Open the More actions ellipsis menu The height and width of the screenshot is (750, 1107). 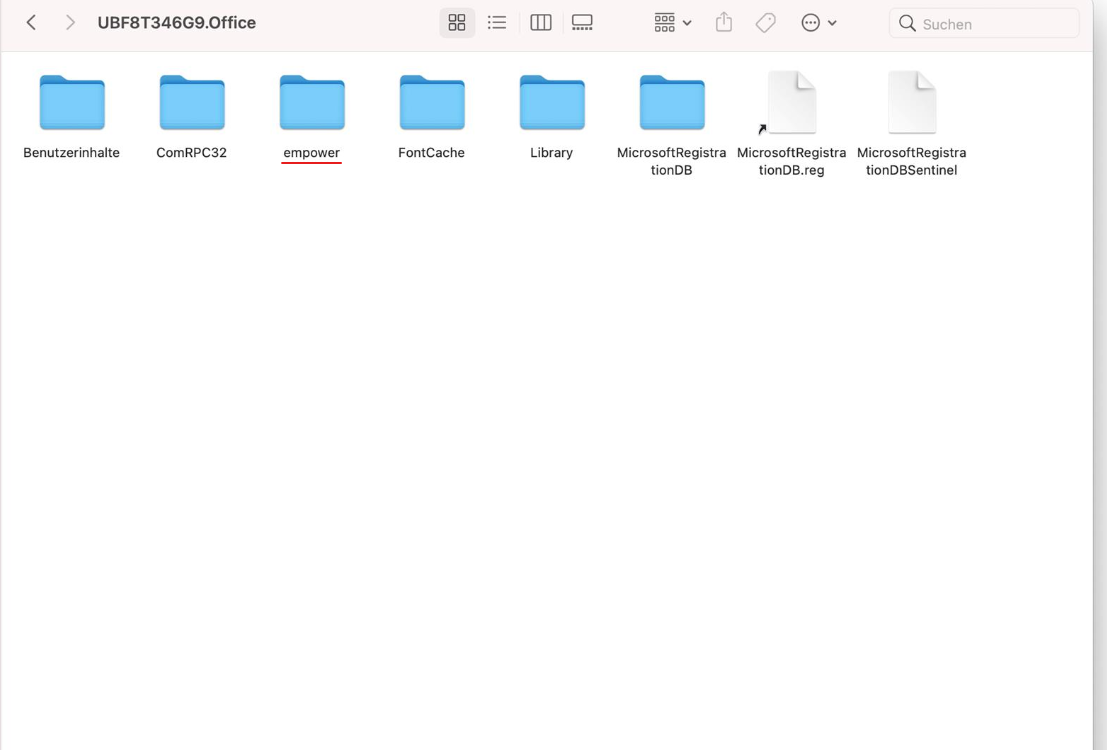(x=819, y=23)
